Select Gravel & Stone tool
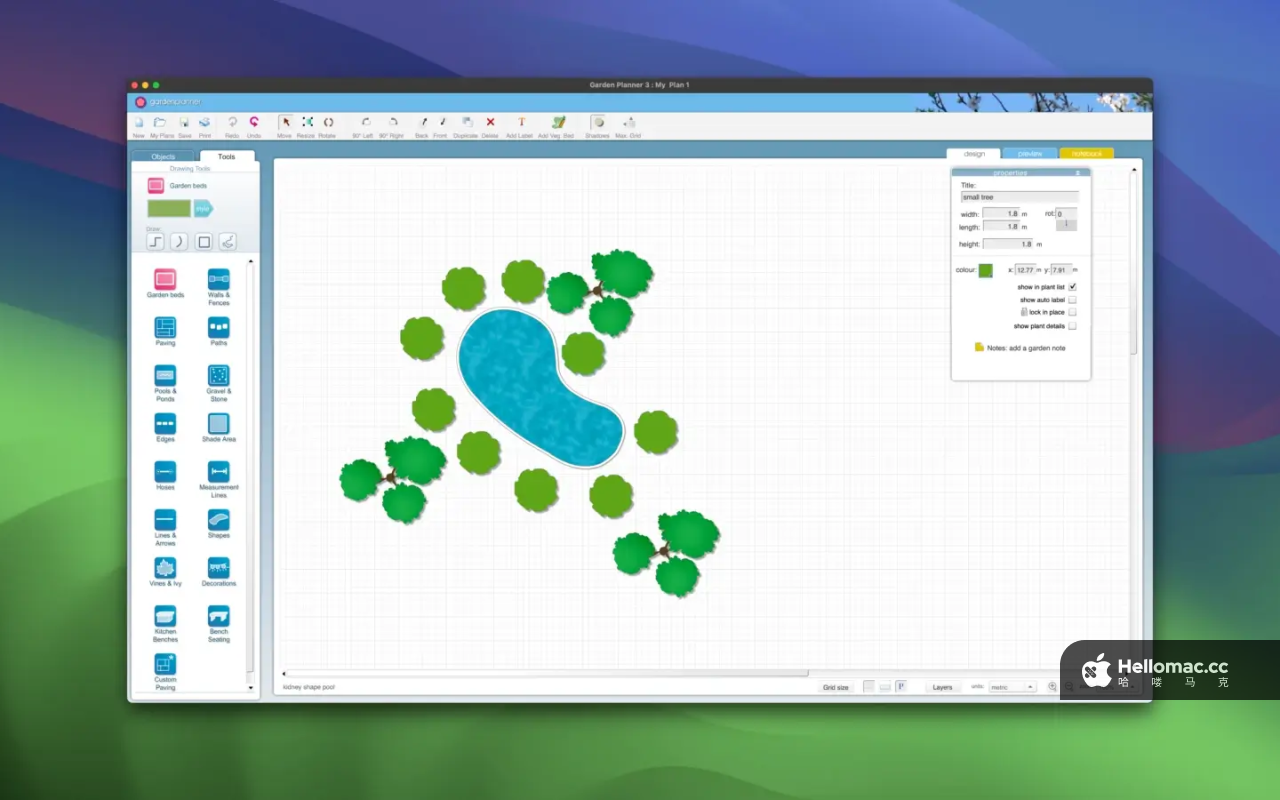Screen dimensions: 1280x800 point(218,376)
